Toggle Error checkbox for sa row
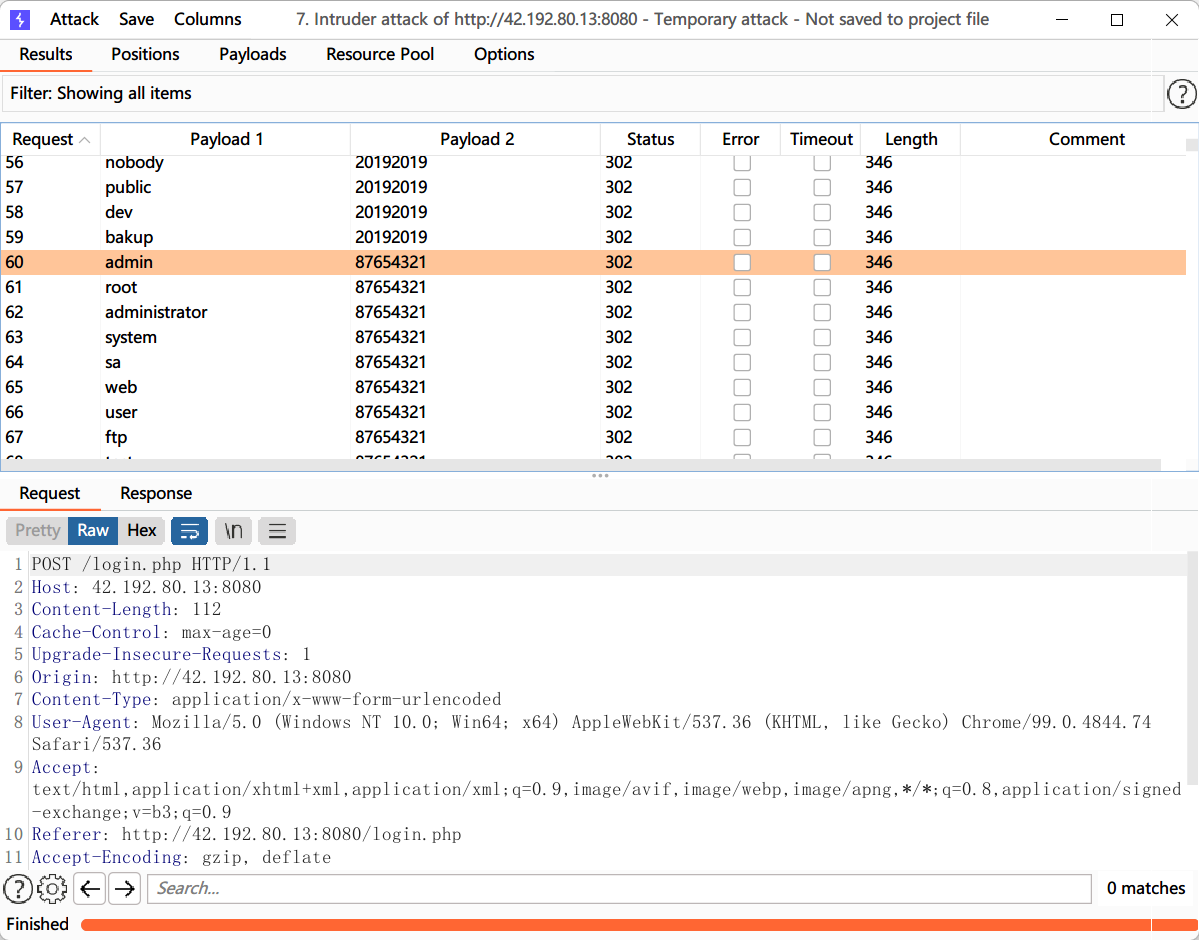Viewport: 1199px width, 940px height. [x=742, y=363]
